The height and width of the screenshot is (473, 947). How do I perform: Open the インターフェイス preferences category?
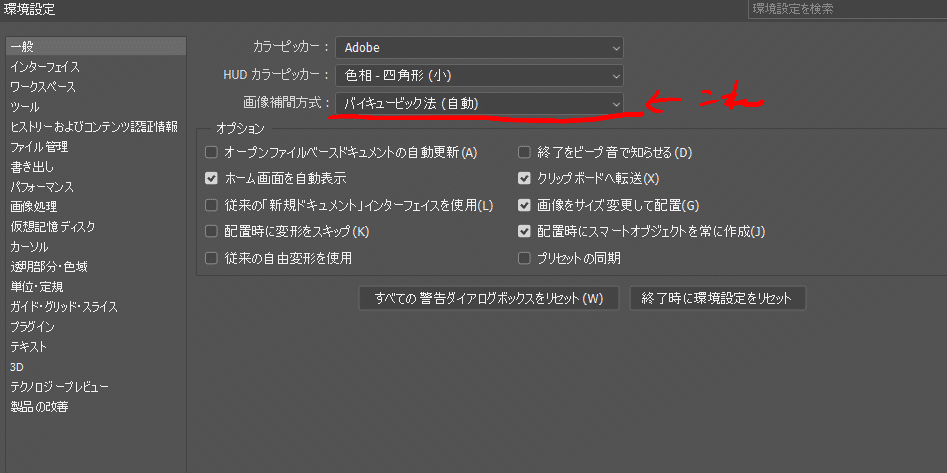[x=45, y=66]
